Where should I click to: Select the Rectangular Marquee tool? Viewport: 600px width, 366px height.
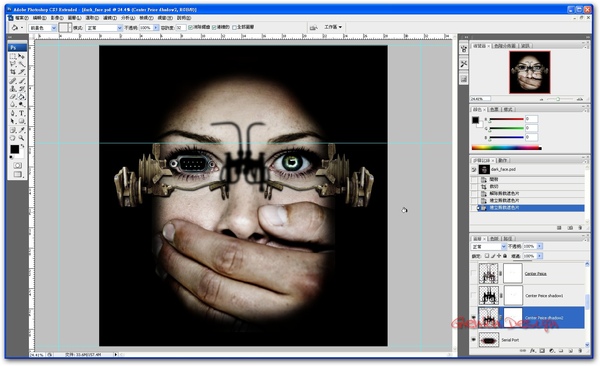coord(13,56)
